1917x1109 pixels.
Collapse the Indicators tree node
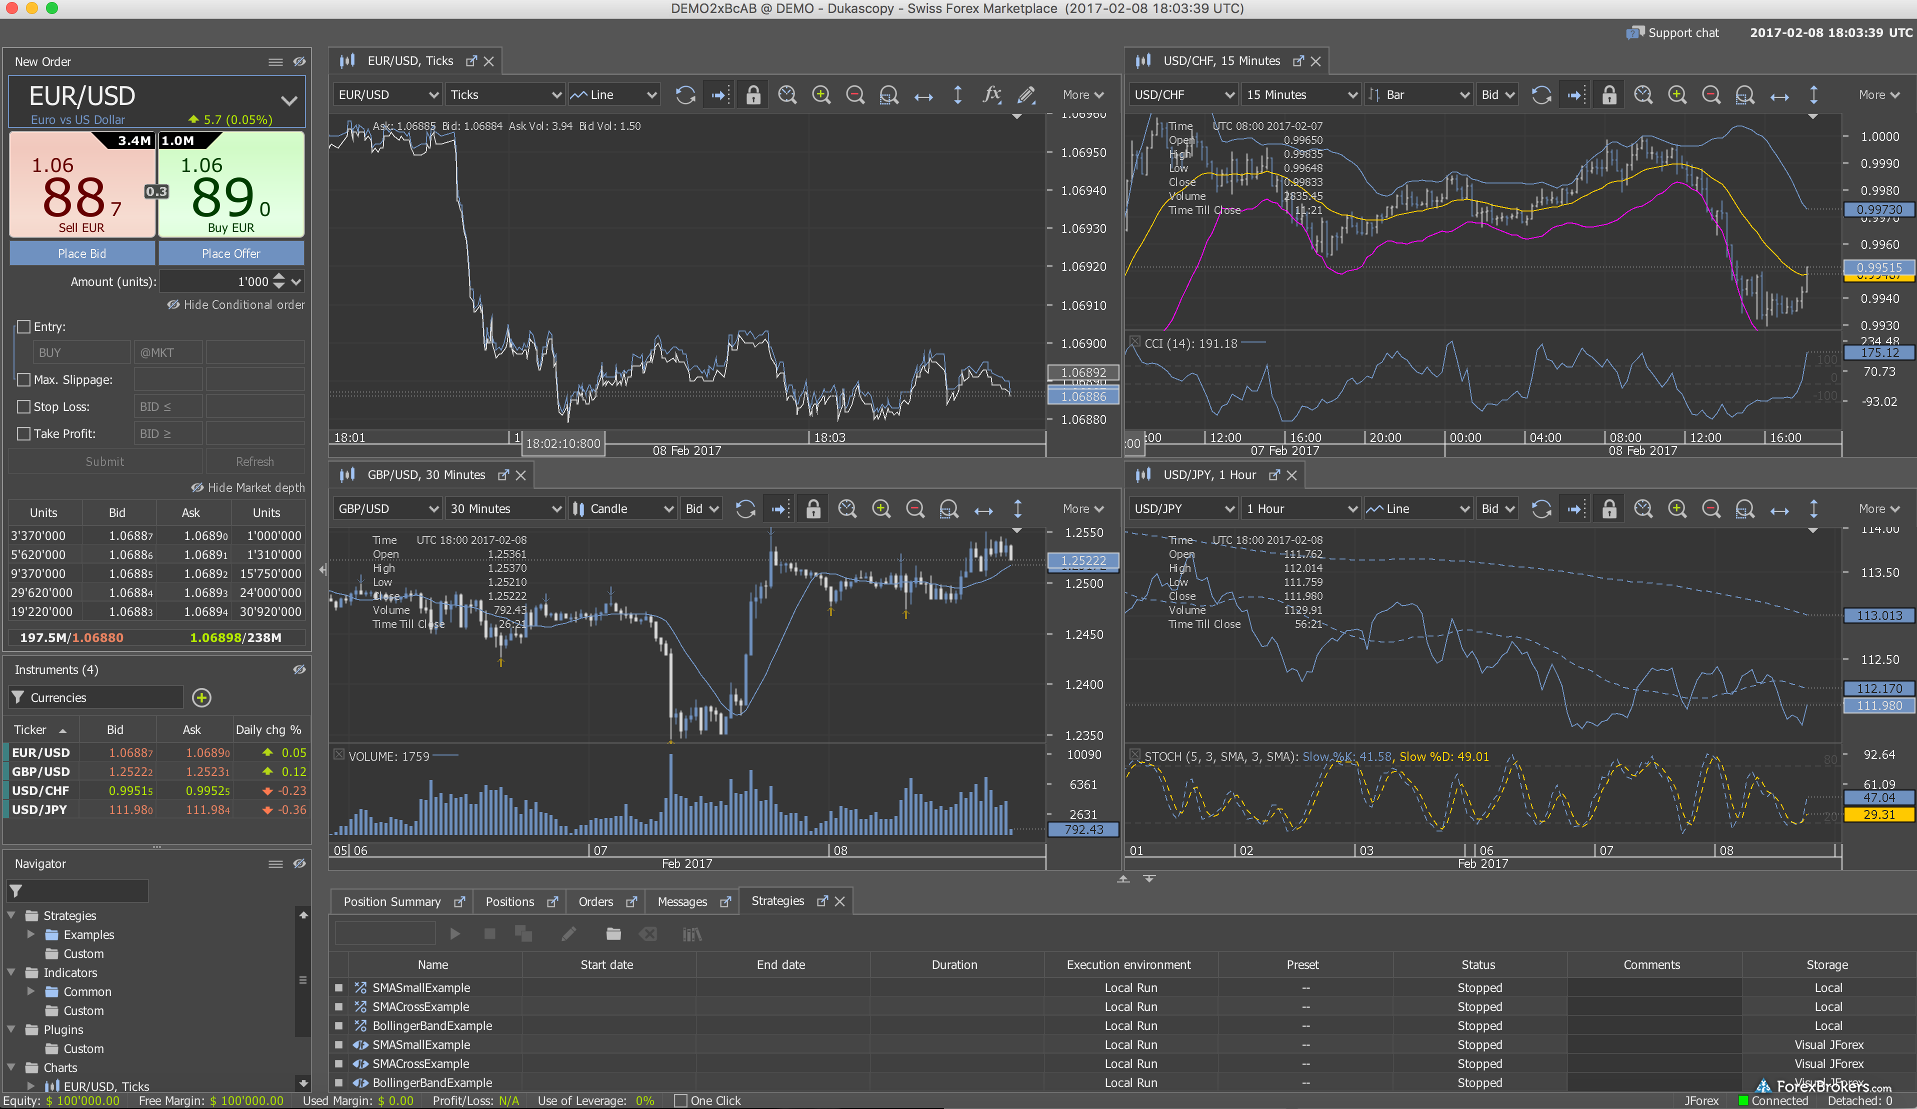click(12, 973)
